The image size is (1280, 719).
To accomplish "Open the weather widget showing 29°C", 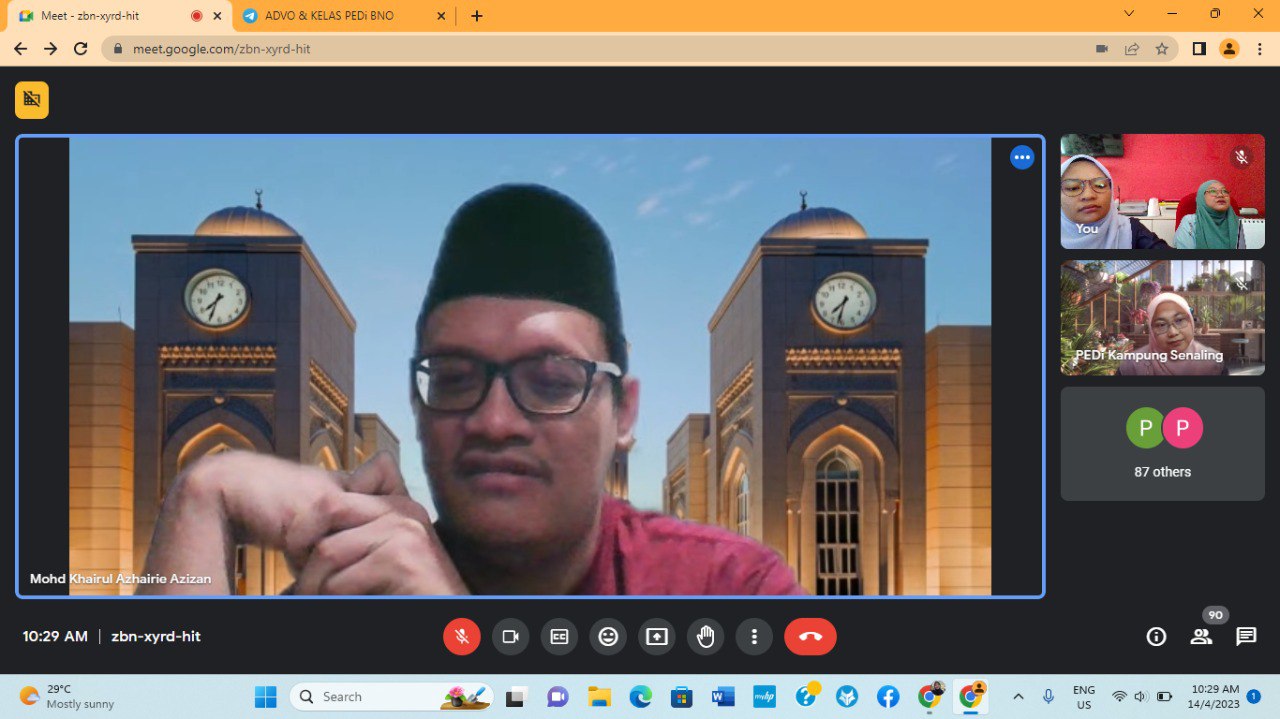I will [x=68, y=697].
